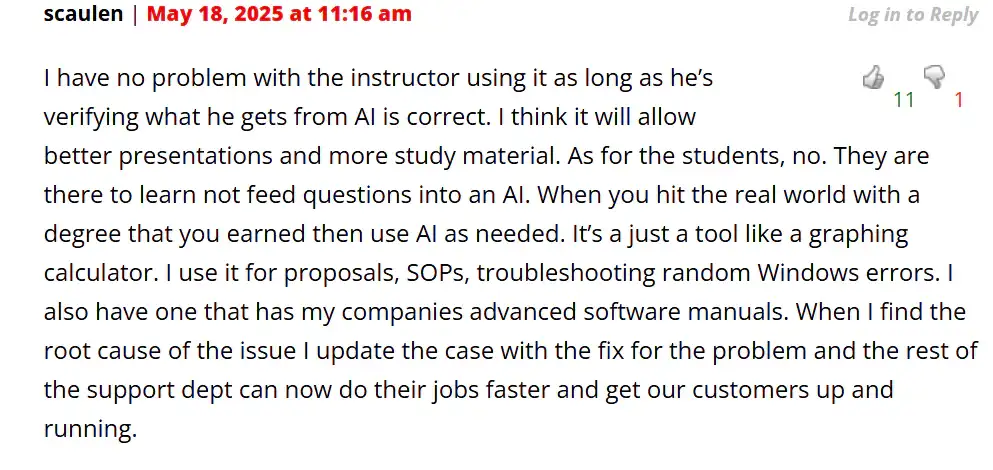993x470 pixels.
Task: Click the final word "running." of the comment
Action: click(x=90, y=429)
